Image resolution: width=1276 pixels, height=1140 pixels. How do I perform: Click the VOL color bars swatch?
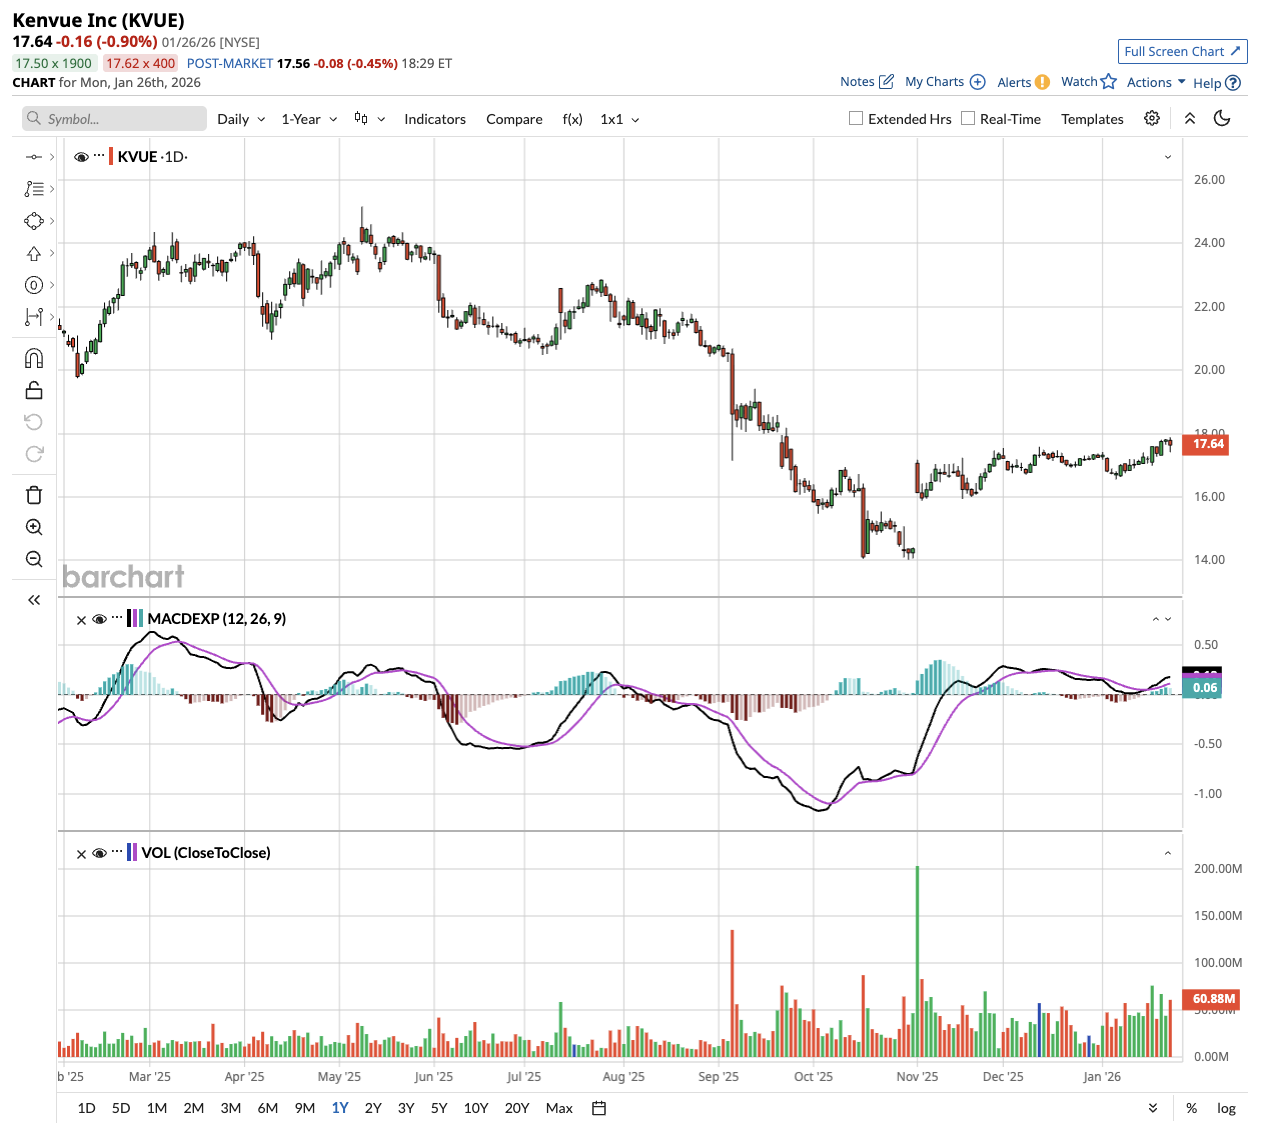tap(132, 853)
